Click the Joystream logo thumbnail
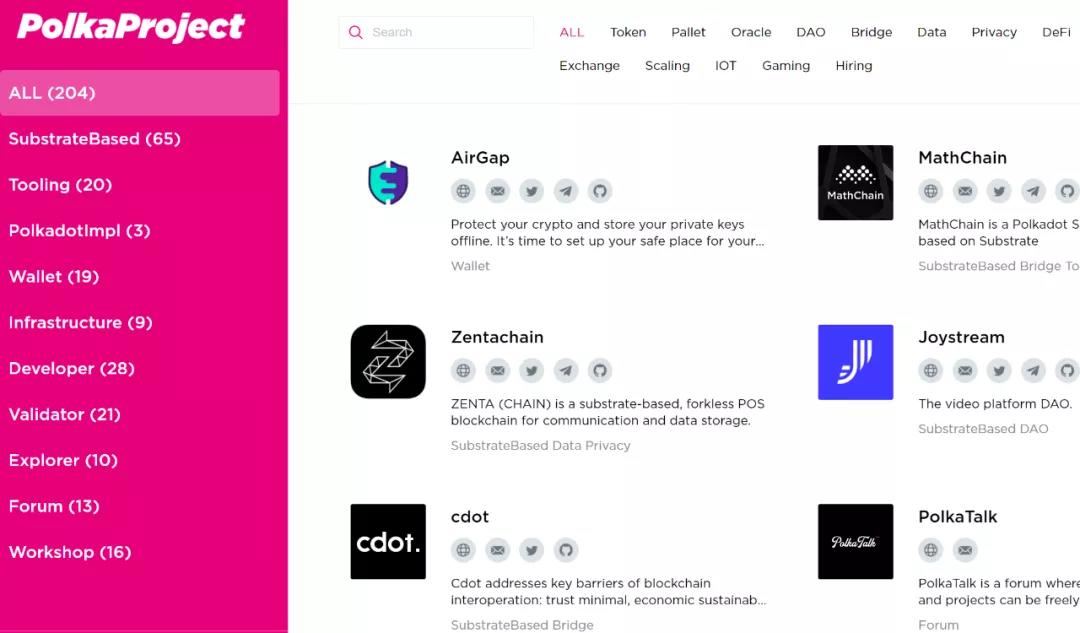 pyautogui.click(x=855, y=362)
